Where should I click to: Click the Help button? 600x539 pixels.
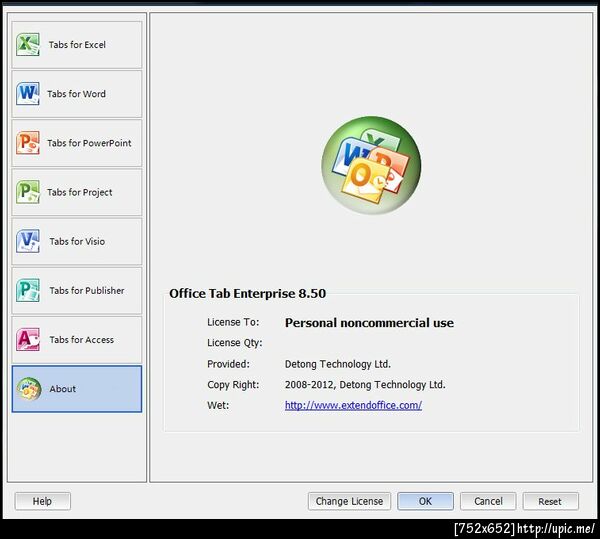[x=42, y=501]
